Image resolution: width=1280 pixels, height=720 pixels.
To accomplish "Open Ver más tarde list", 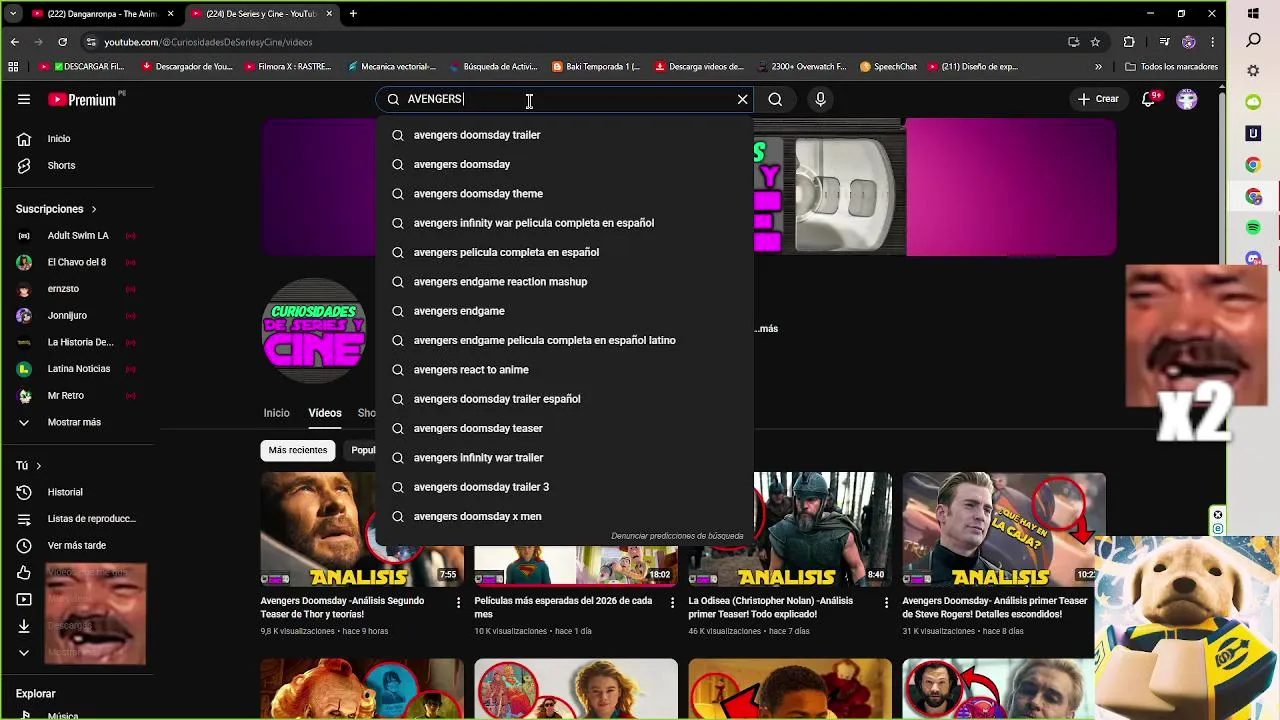I will coord(77,546).
